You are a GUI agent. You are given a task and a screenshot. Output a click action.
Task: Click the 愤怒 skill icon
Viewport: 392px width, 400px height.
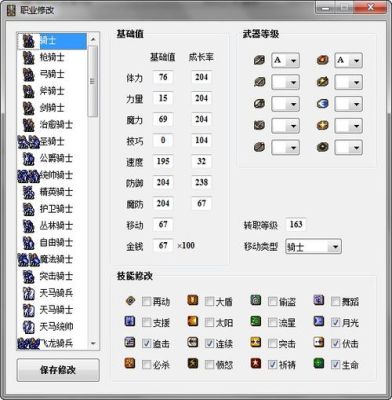[x=193, y=364]
